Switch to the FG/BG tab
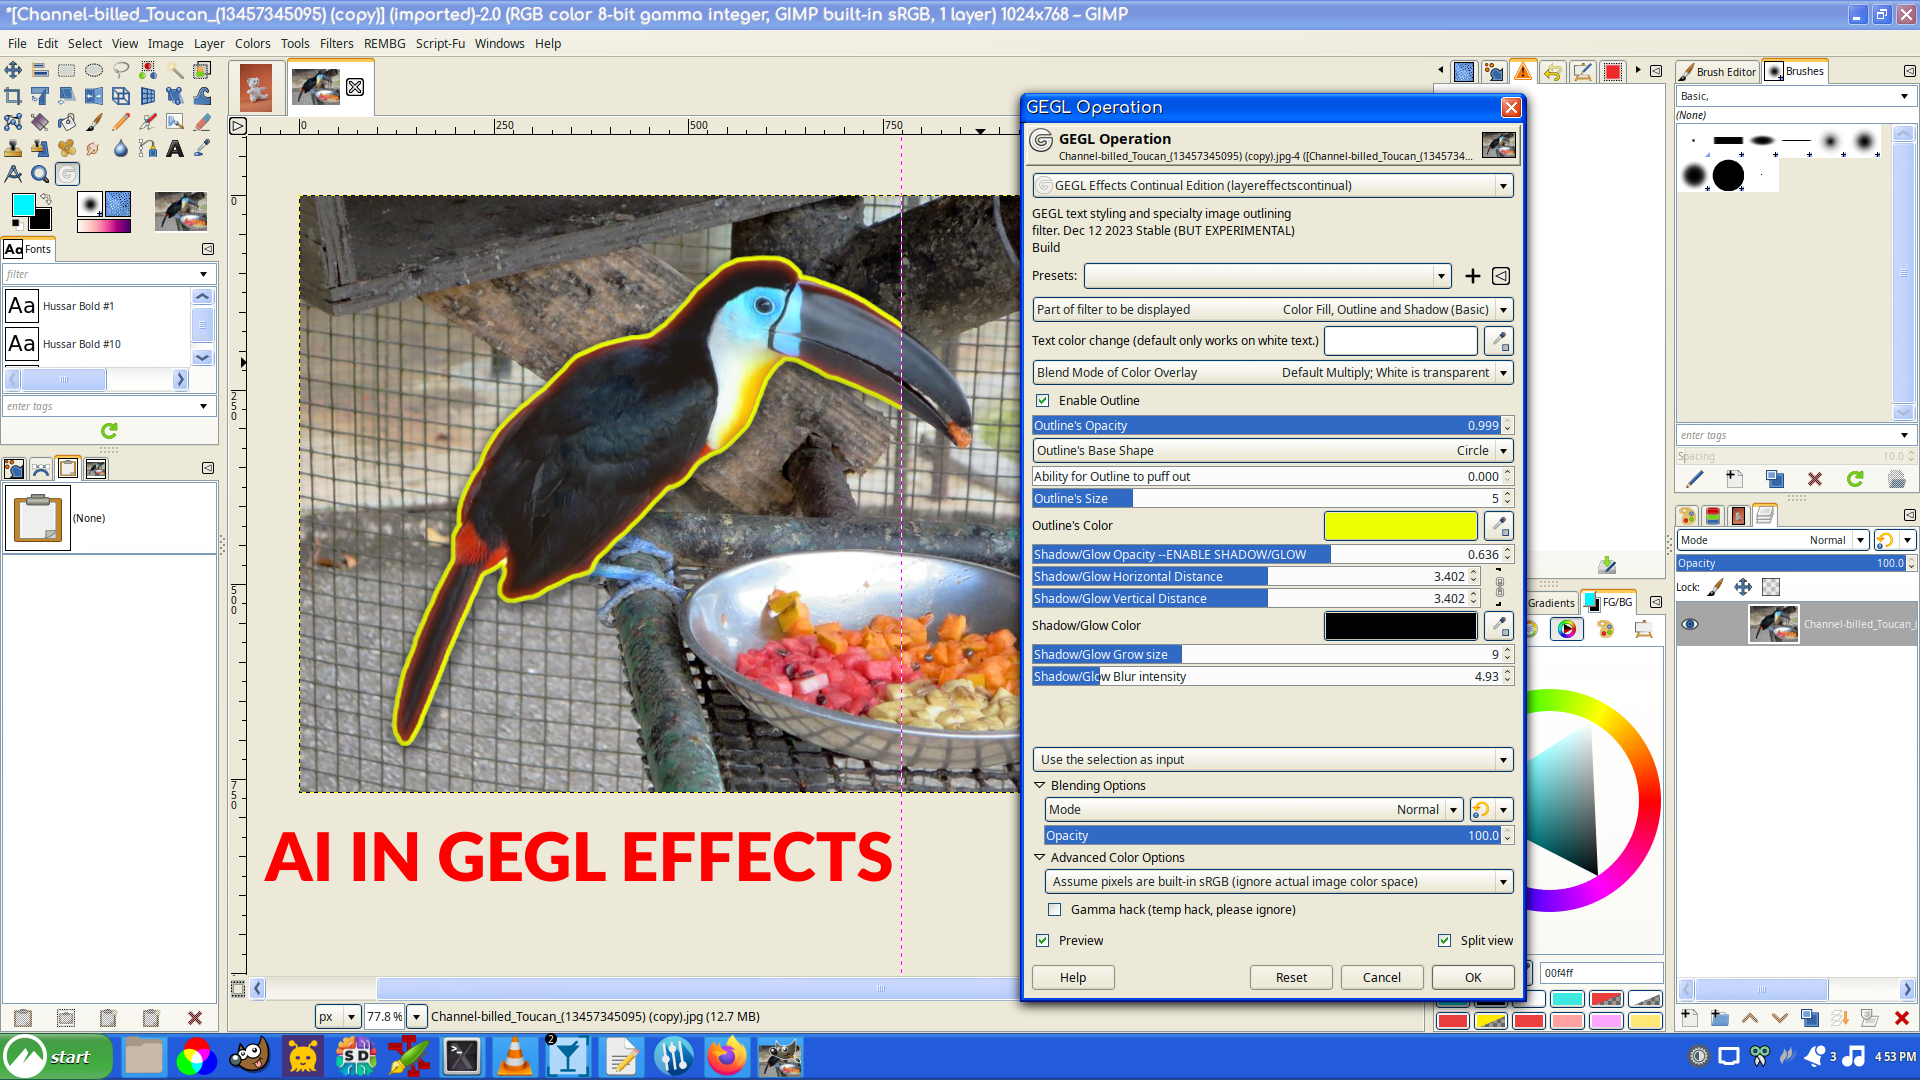 (x=1609, y=602)
